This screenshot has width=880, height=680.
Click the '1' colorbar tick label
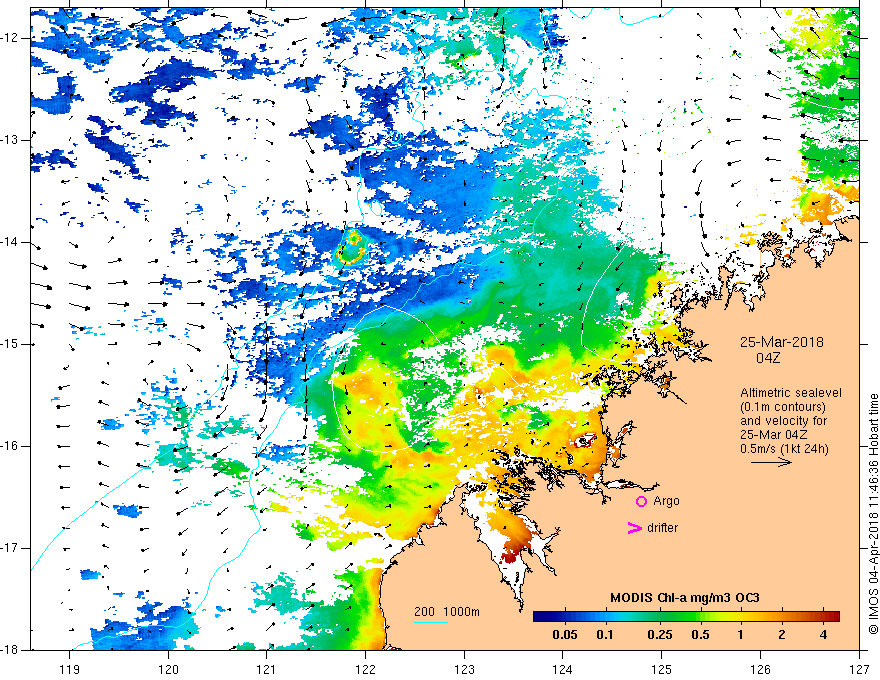(740, 635)
